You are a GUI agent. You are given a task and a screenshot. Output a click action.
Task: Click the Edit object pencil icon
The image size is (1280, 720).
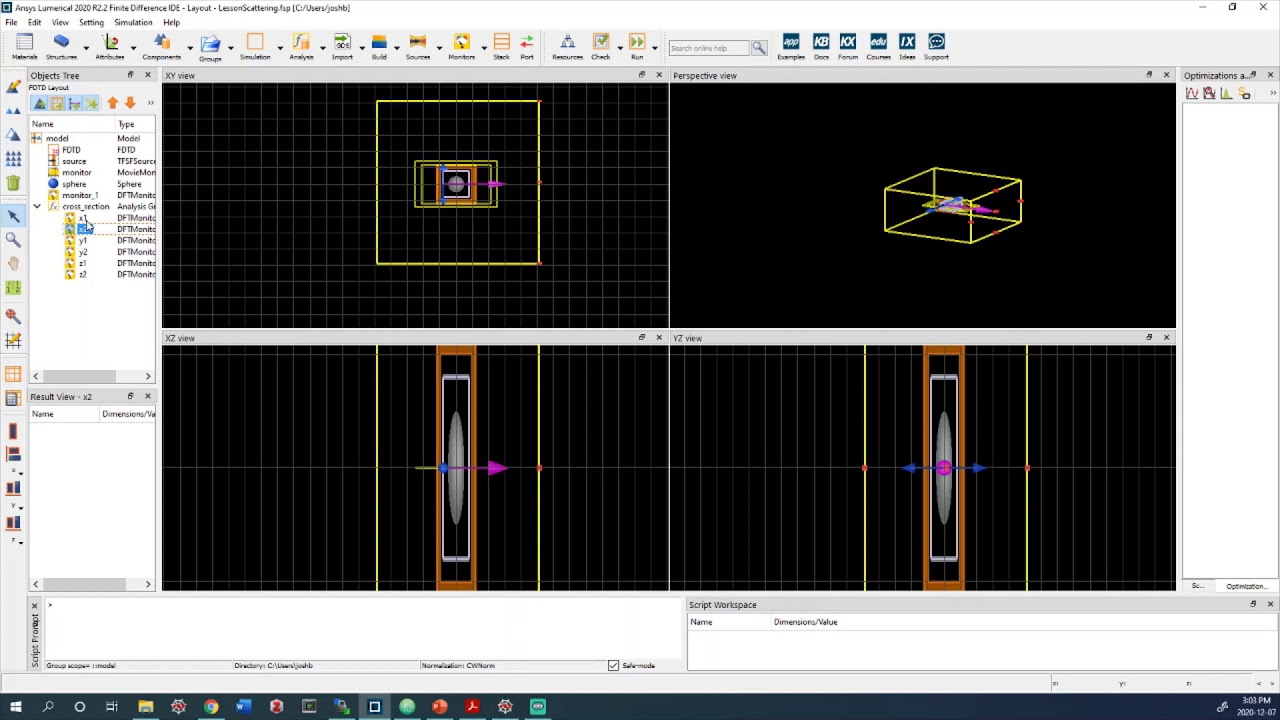coord(13,87)
